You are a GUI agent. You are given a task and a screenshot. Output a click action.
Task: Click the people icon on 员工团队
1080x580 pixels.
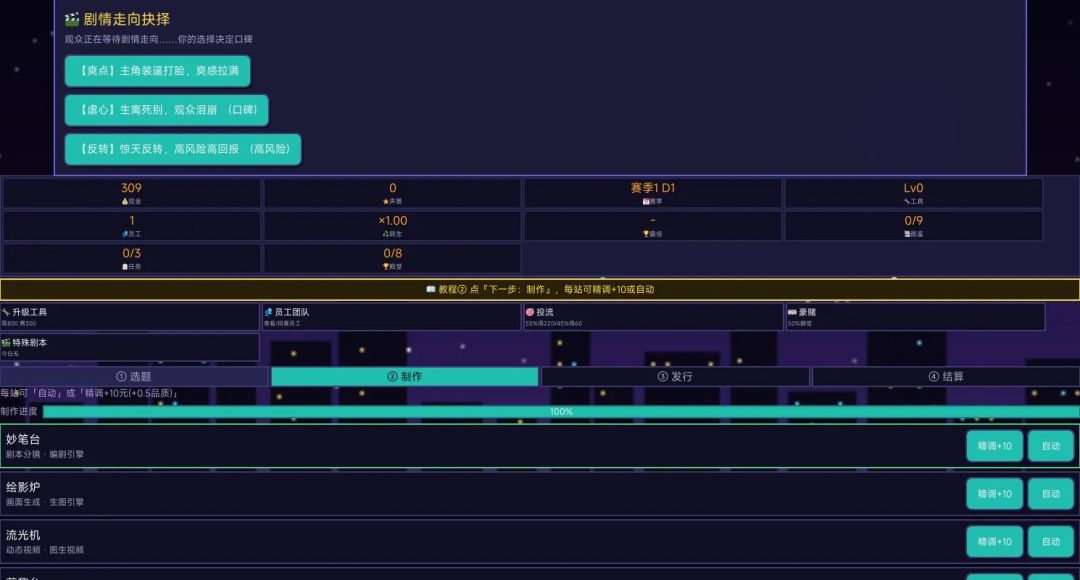pos(269,312)
